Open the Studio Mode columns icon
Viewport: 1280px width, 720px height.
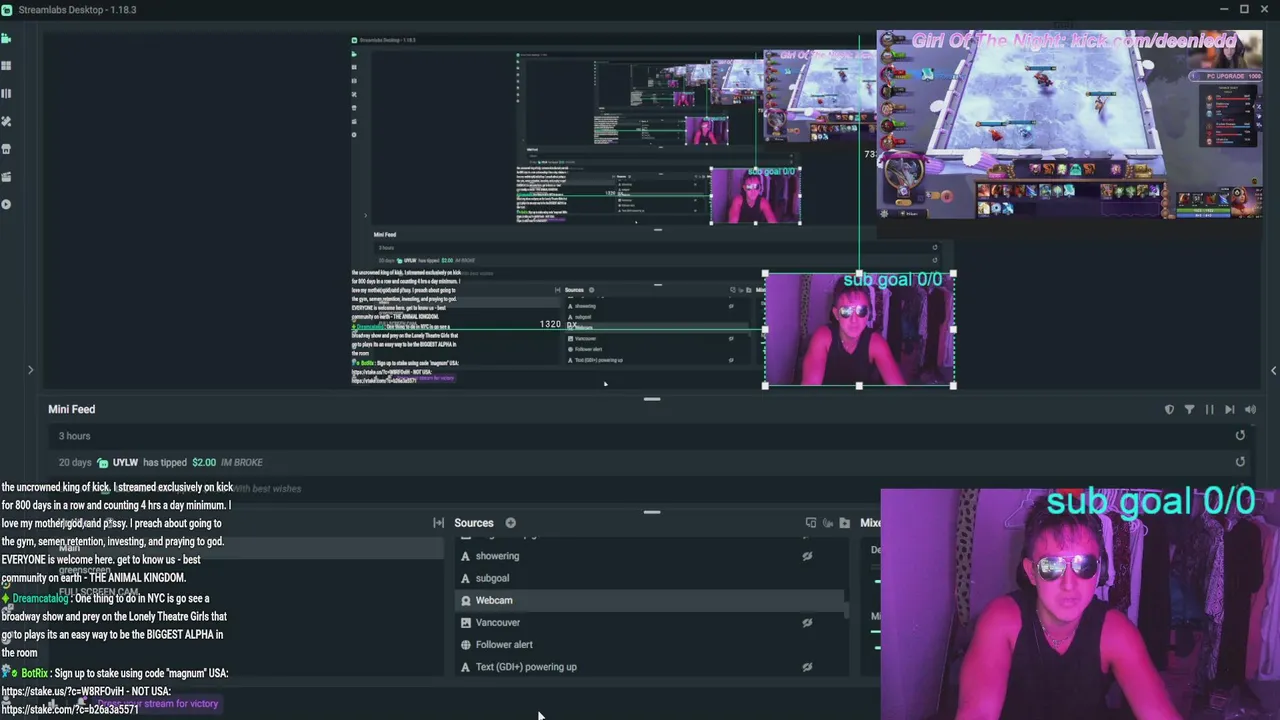[x=6, y=94]
